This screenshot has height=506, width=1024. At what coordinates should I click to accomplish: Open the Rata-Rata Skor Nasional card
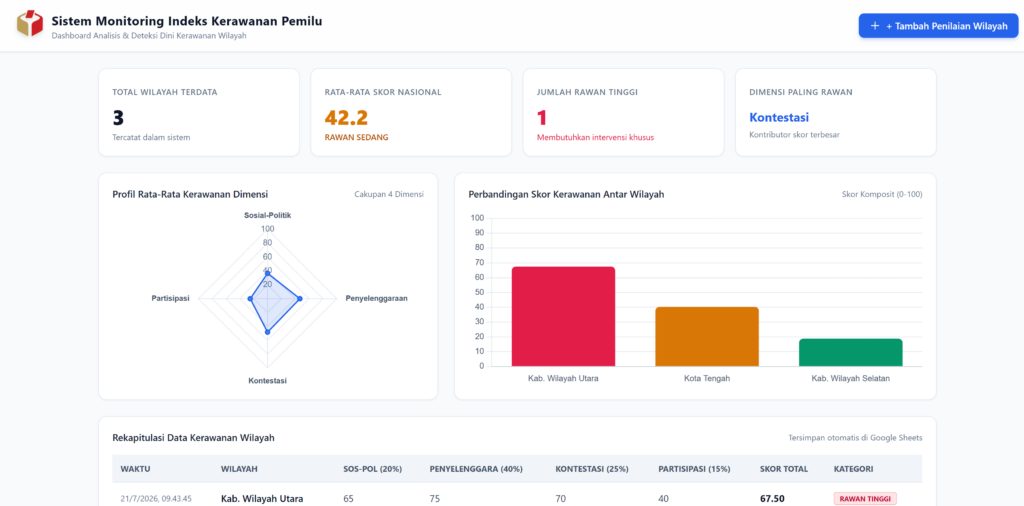point(411,112)
